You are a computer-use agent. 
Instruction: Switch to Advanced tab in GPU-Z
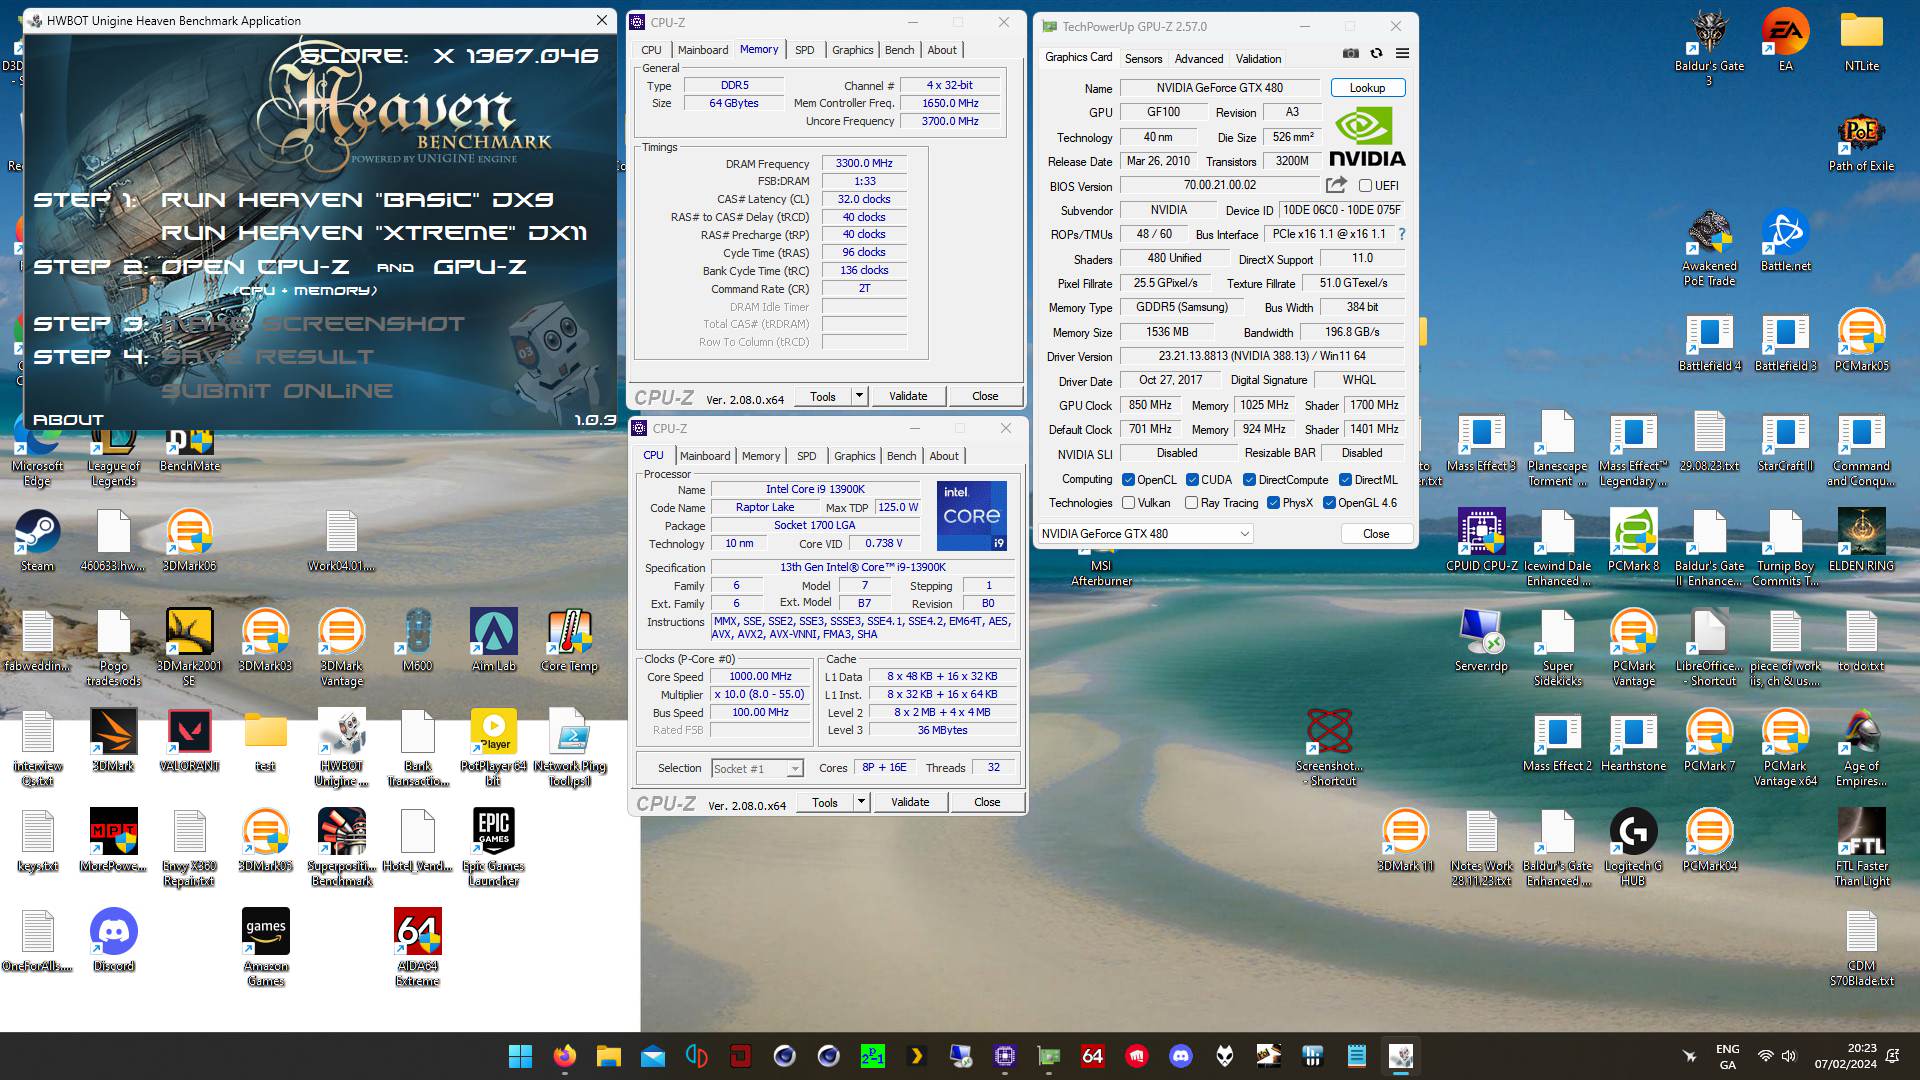(1198, 58)
